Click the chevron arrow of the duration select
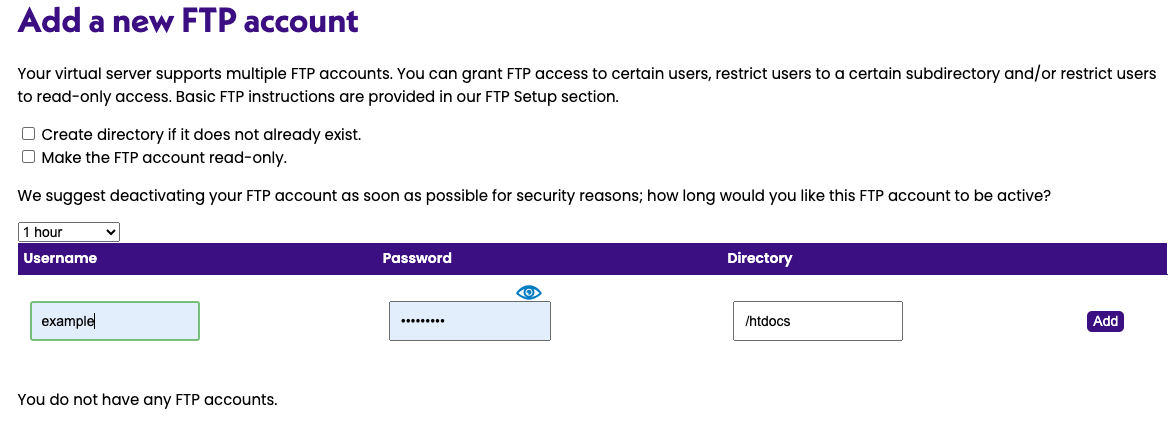Viewport: 1172px width, 423px height. [x=111, y=232]
